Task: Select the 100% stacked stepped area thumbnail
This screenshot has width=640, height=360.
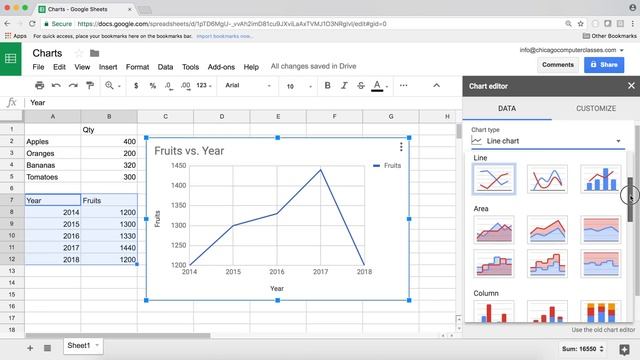Action: coord(601,264)
